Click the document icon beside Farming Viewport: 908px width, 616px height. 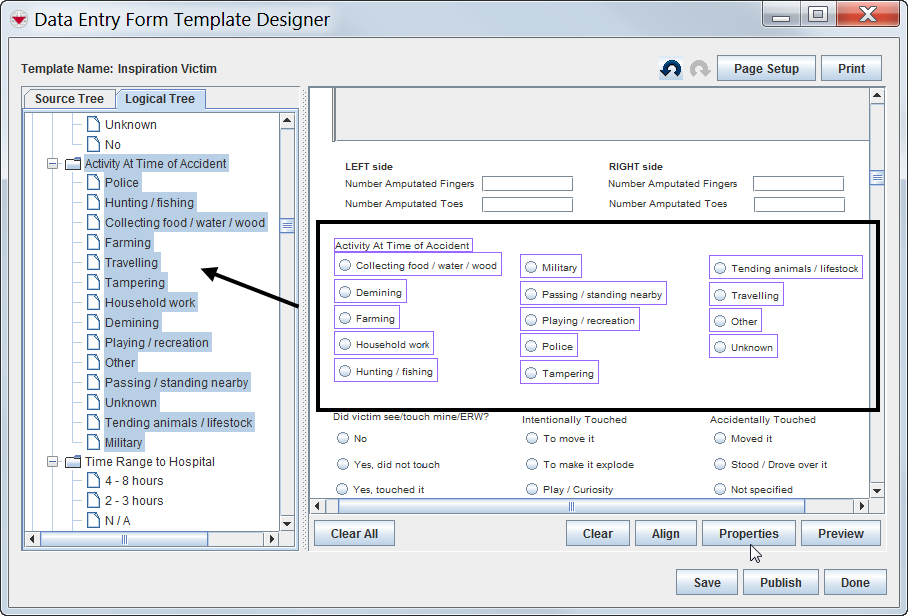point(93,243)
